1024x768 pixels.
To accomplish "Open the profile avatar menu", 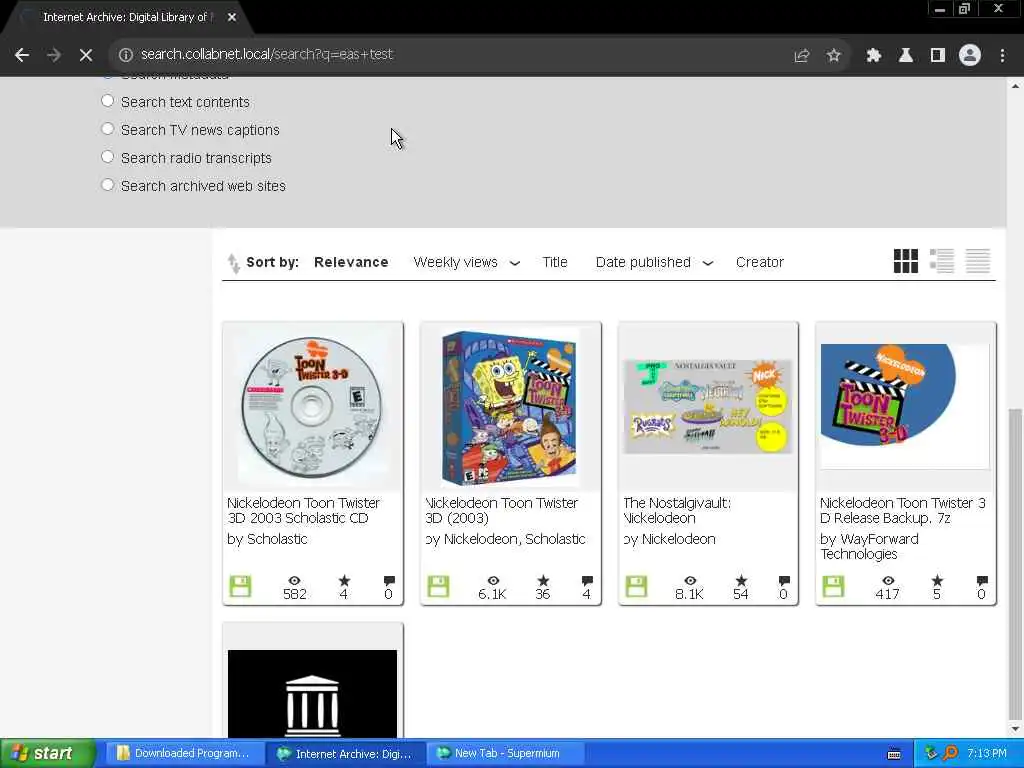I will [x=970, y=55].
